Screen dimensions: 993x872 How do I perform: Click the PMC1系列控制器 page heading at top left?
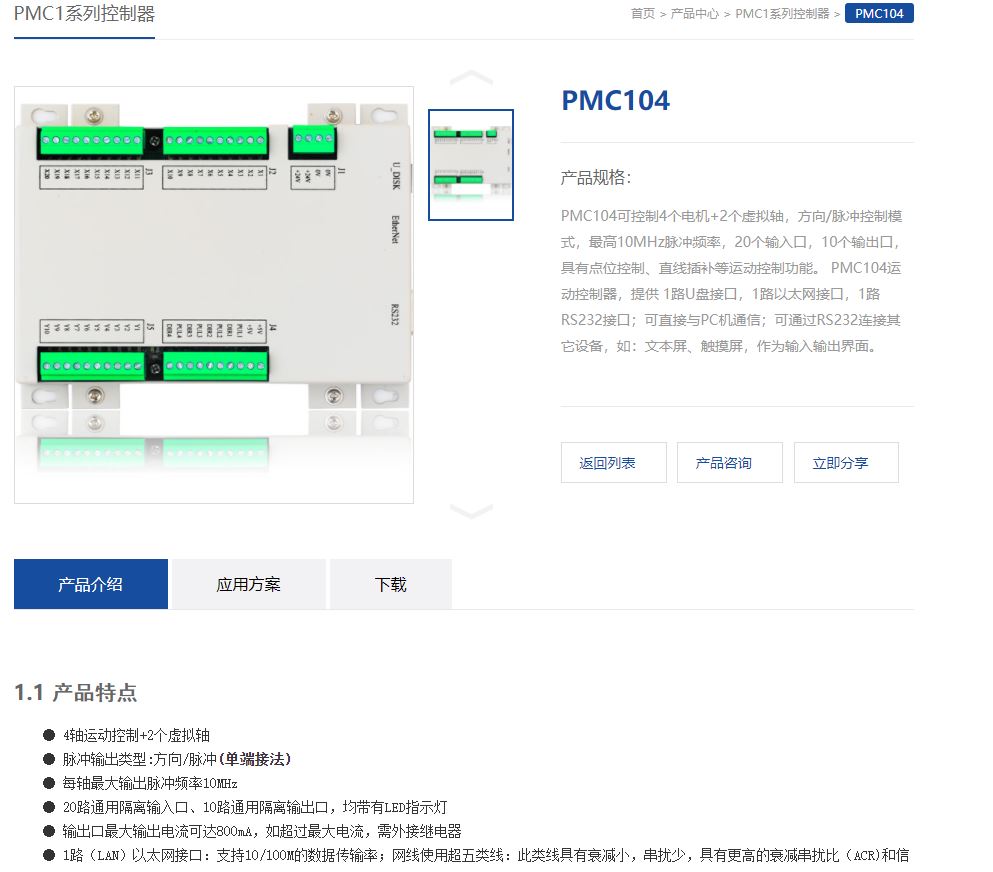click(x=85, y=15)
